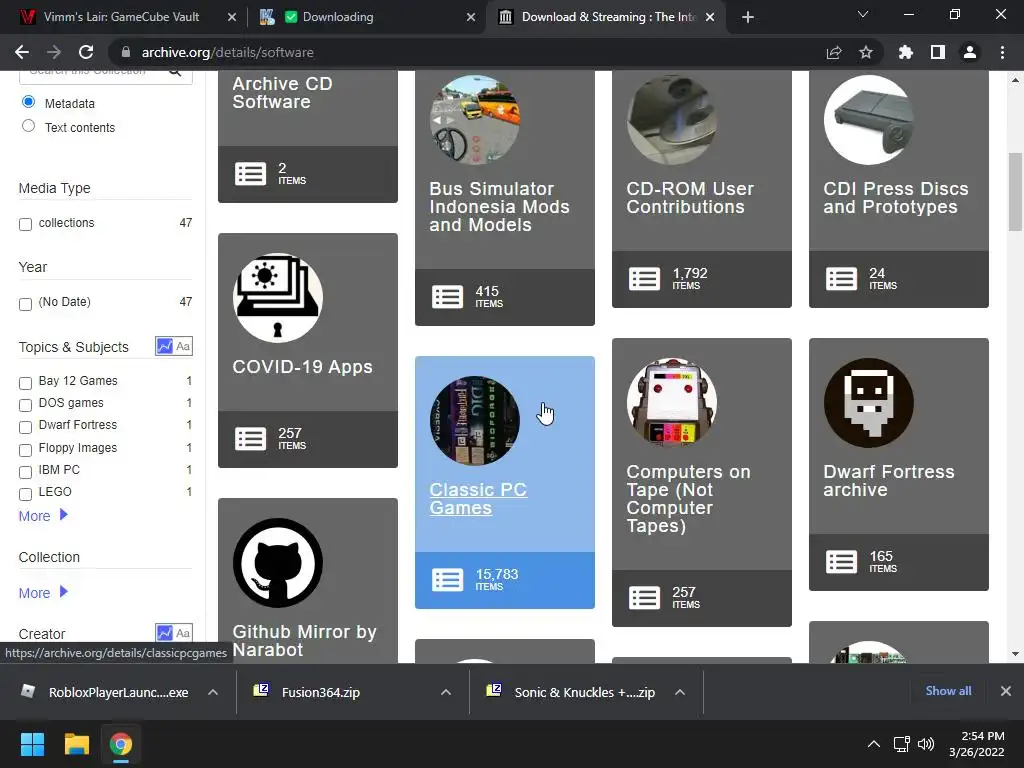Open Fusion364.zip download options arrow
Image resolution: width=1024 pixels, height=768 pixels.
pyautogui.click(x=446, y=692)
